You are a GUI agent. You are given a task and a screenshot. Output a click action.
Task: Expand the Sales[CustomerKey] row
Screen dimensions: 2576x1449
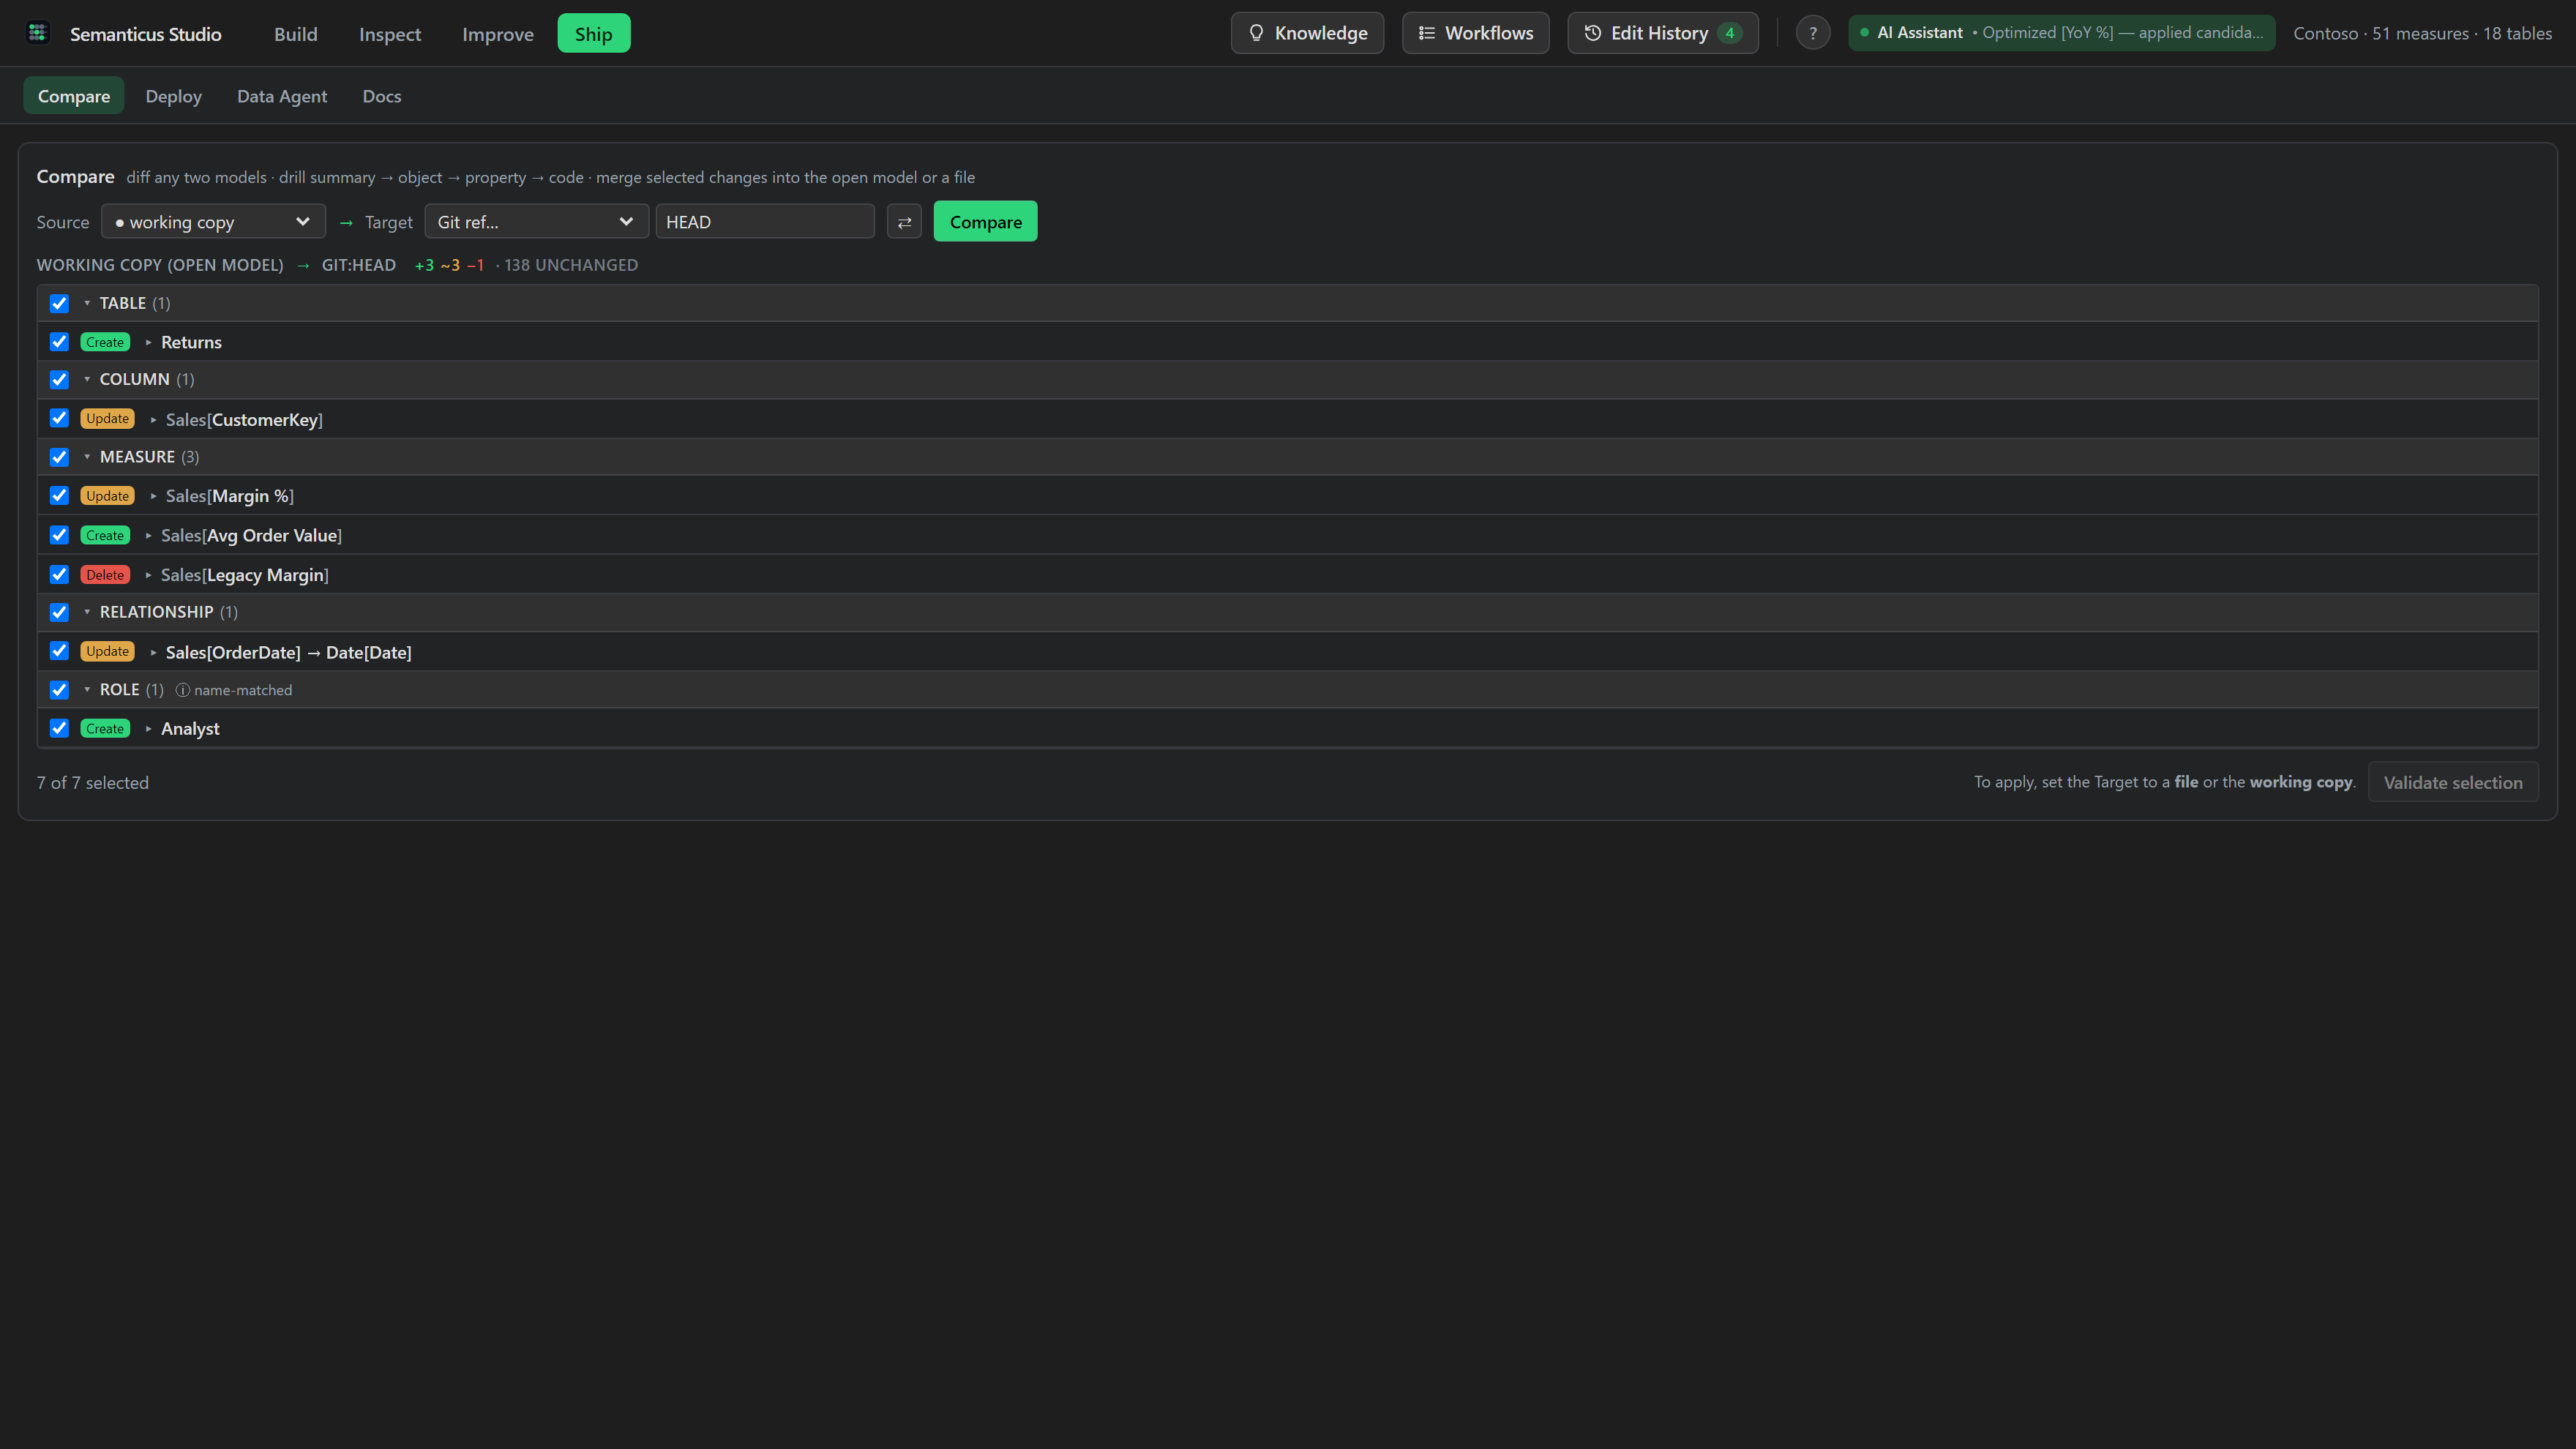[153, 420]
